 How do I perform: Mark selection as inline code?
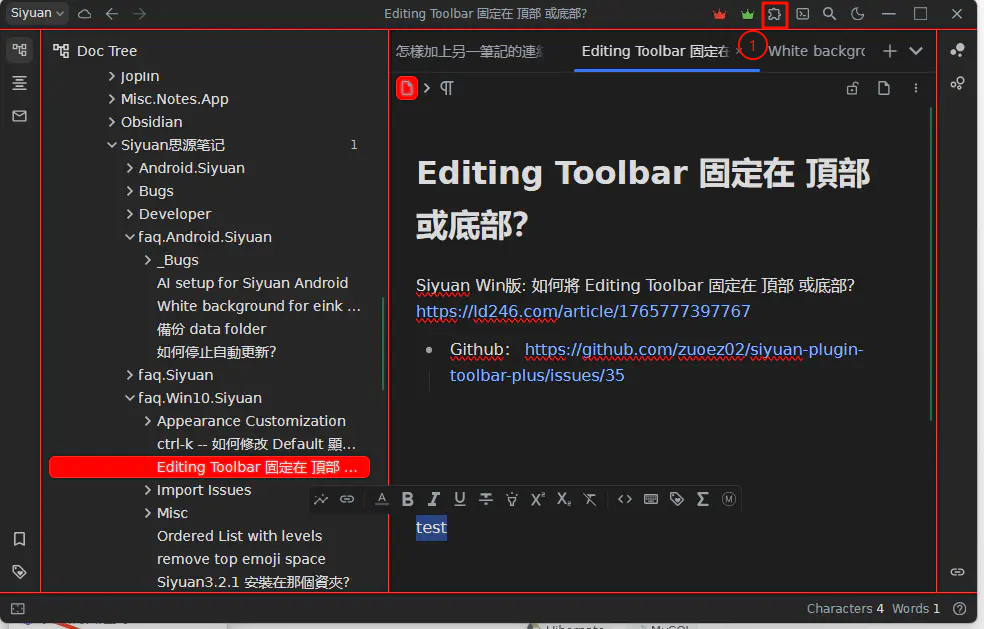(x=624, y=499)
